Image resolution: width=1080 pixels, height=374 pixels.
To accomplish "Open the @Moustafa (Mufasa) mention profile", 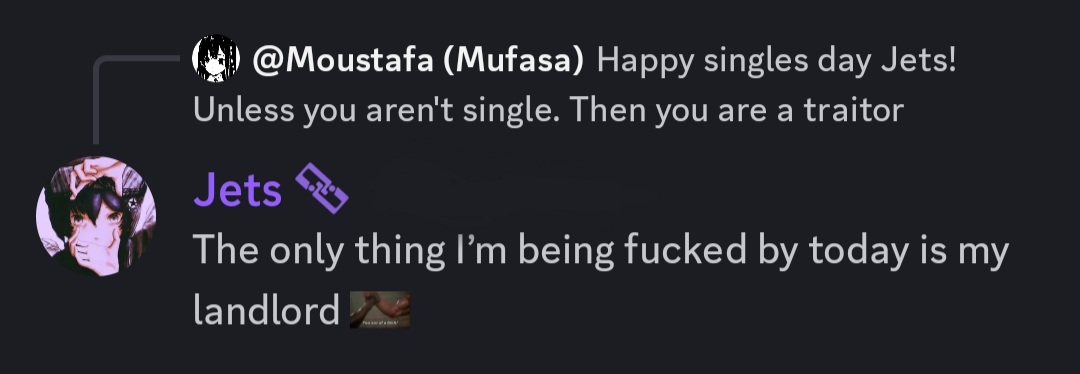I will click(418, 61).
